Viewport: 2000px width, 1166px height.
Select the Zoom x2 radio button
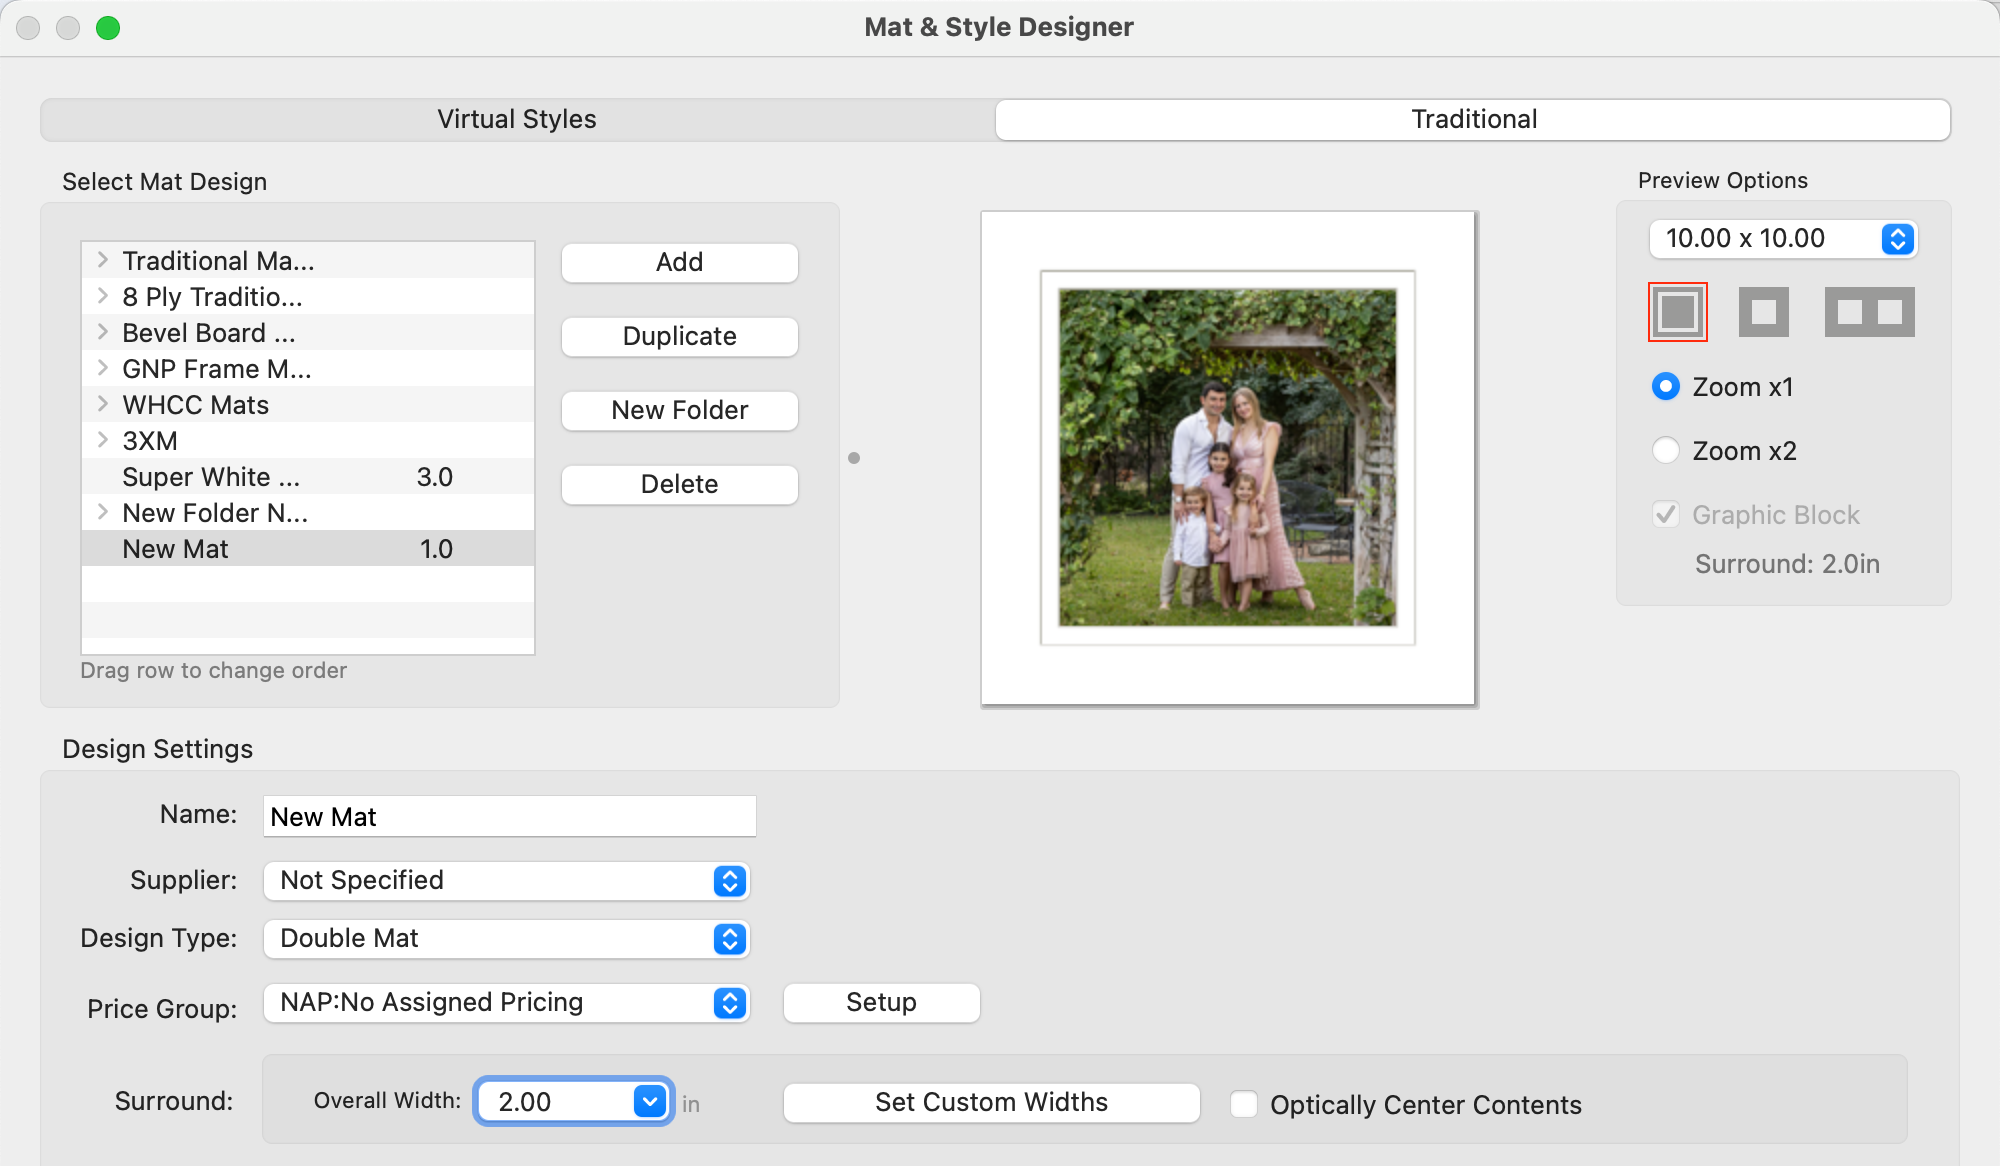pyautogui.click(x=1666, y=451)
